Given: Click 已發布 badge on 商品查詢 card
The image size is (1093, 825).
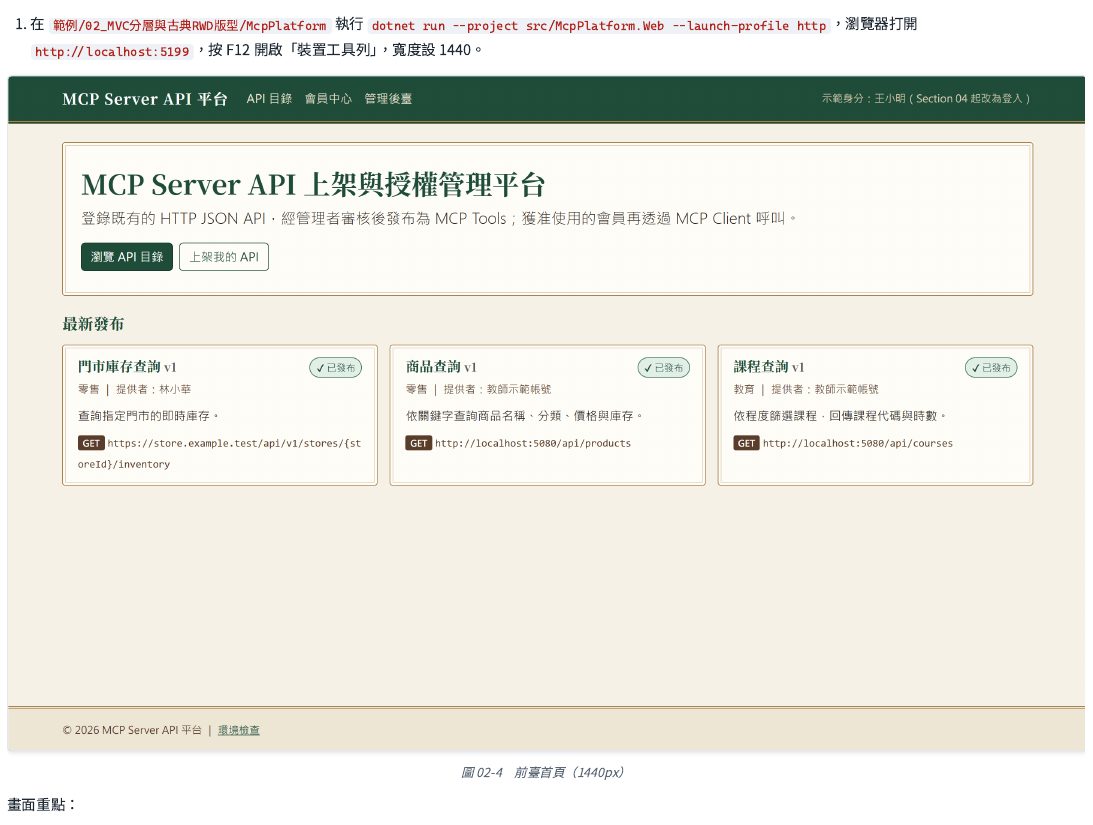Looking at the screenshot, I should click(664, 367).
